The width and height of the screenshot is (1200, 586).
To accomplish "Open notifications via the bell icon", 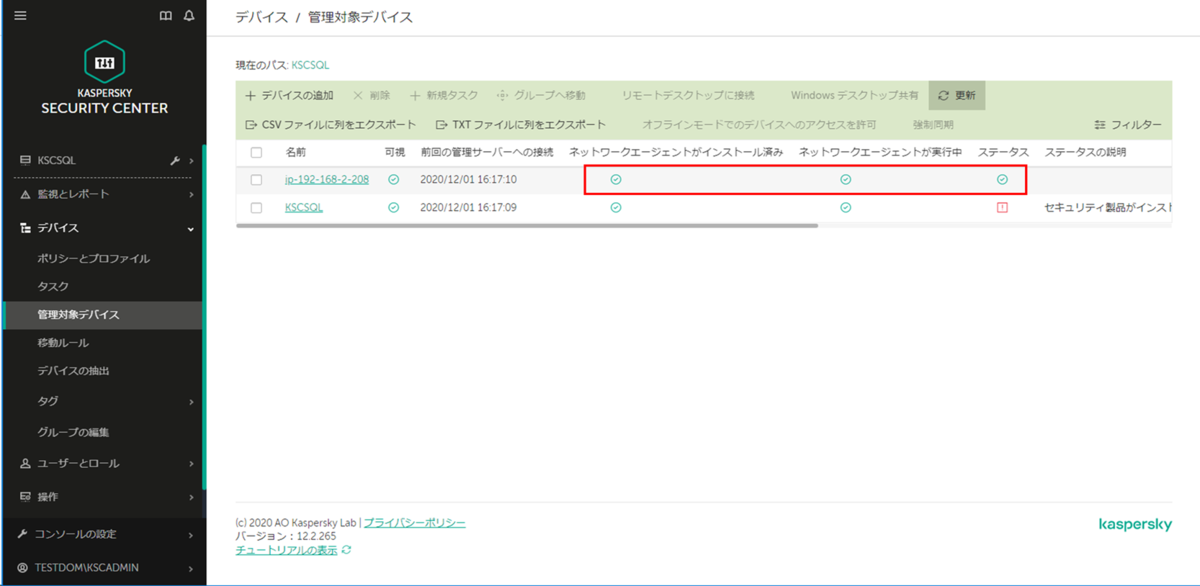I will 187,15.
